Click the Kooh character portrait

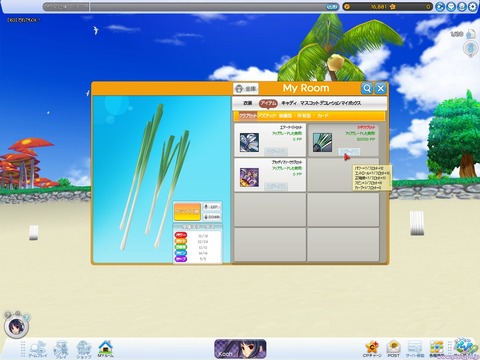240,349
